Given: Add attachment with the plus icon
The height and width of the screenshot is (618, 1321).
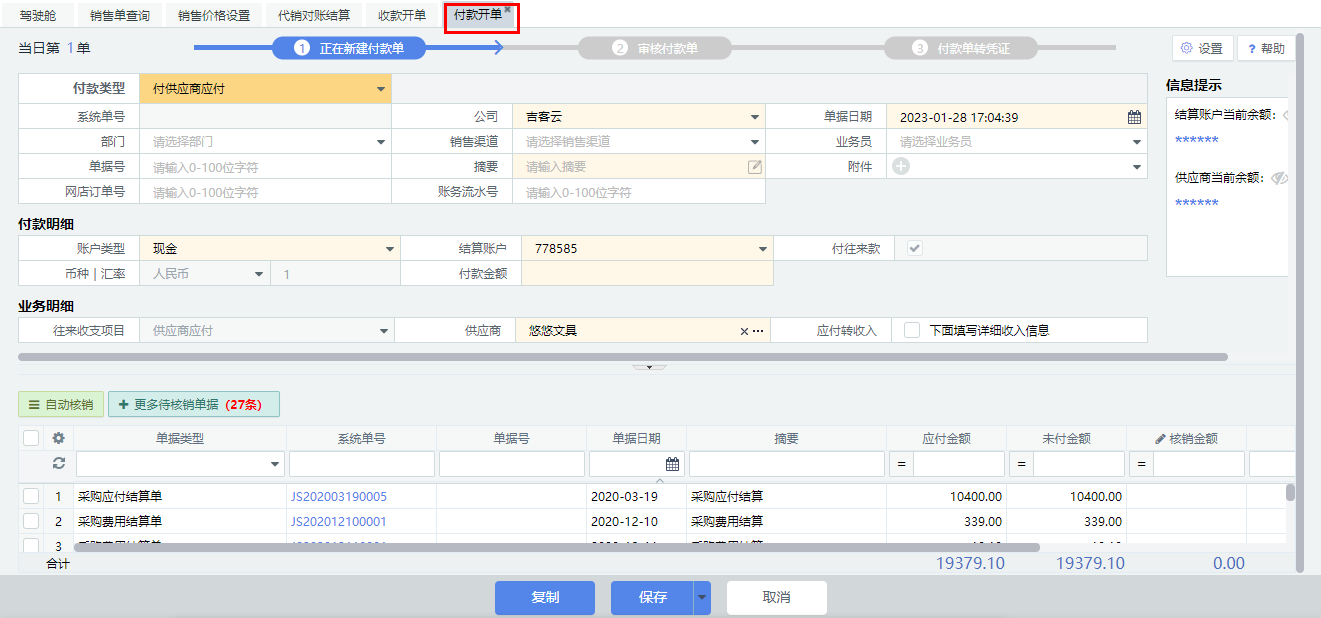Looking at the screenshot, I should (x=901, y=167).
